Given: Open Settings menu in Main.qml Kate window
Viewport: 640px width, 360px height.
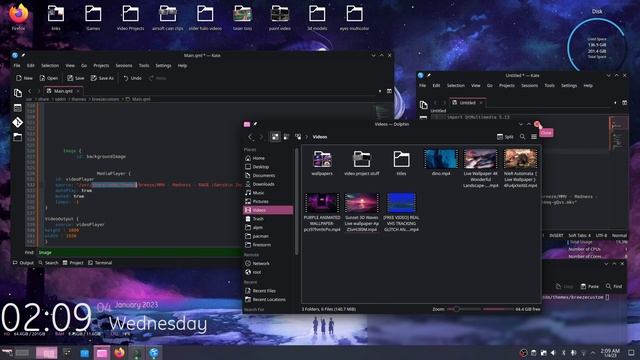Looking at the screenshot, I should [x=163, y=65].
